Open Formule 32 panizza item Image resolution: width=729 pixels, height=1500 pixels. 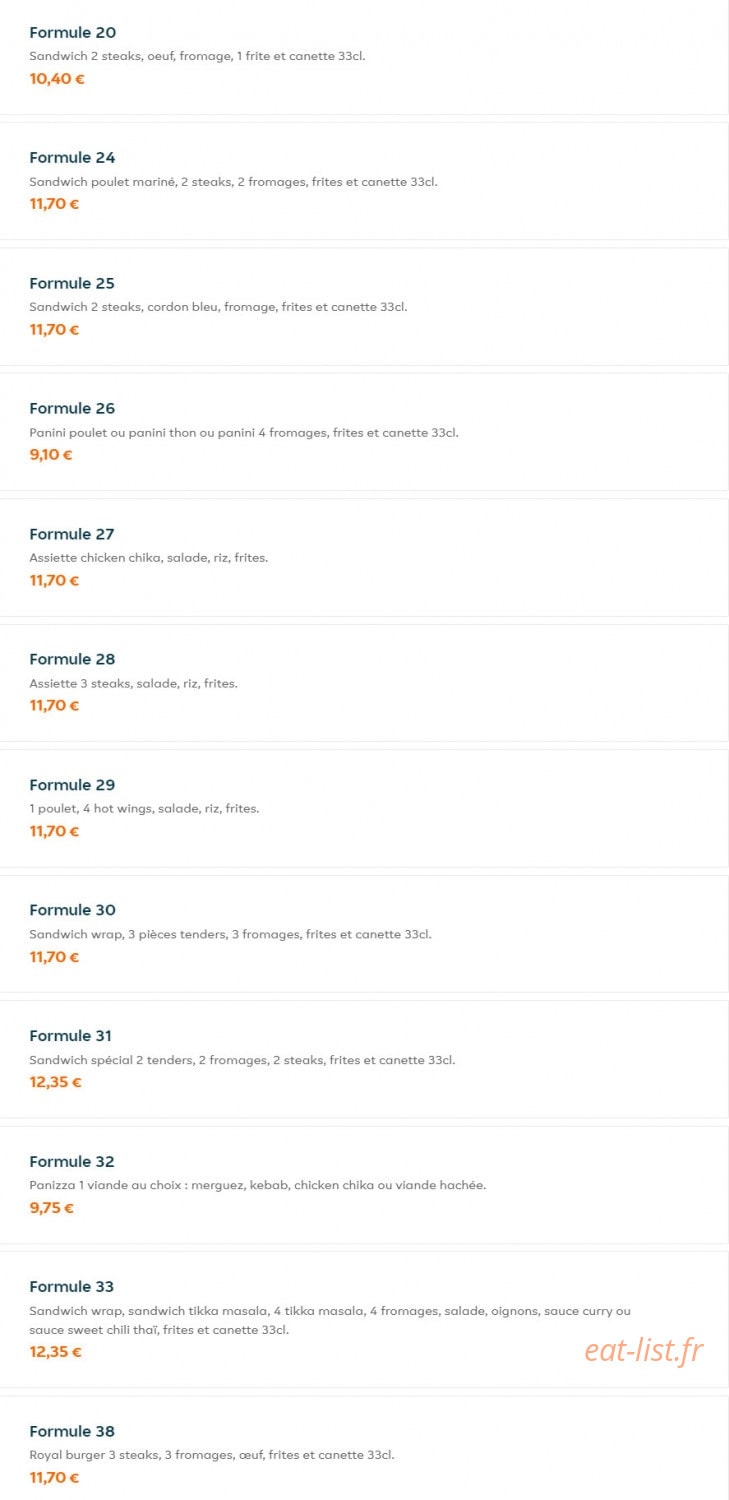click(364, 1185)
